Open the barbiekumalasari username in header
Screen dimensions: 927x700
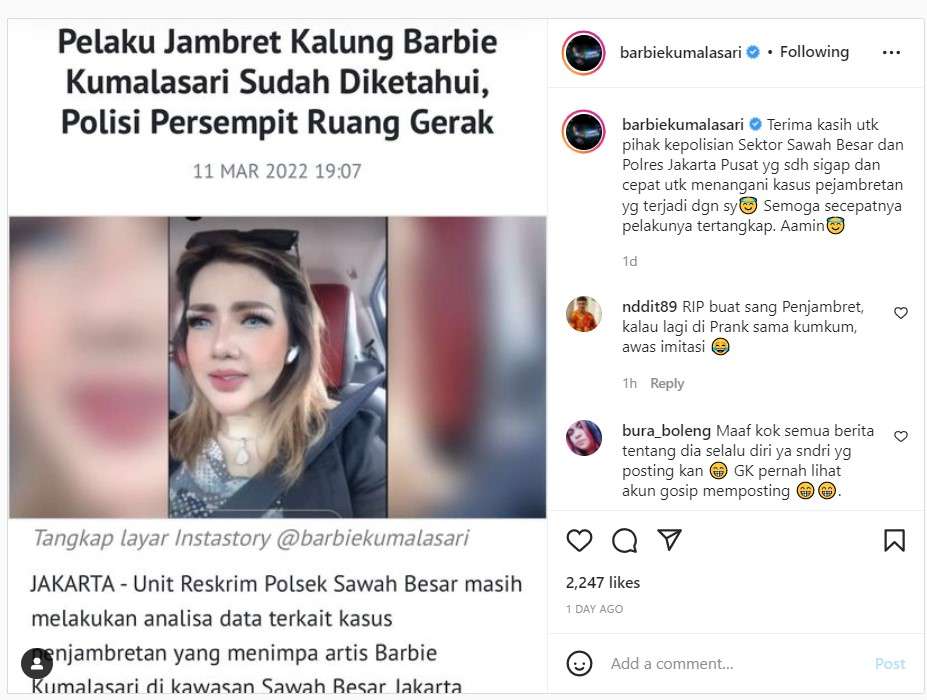pos(680,53)
